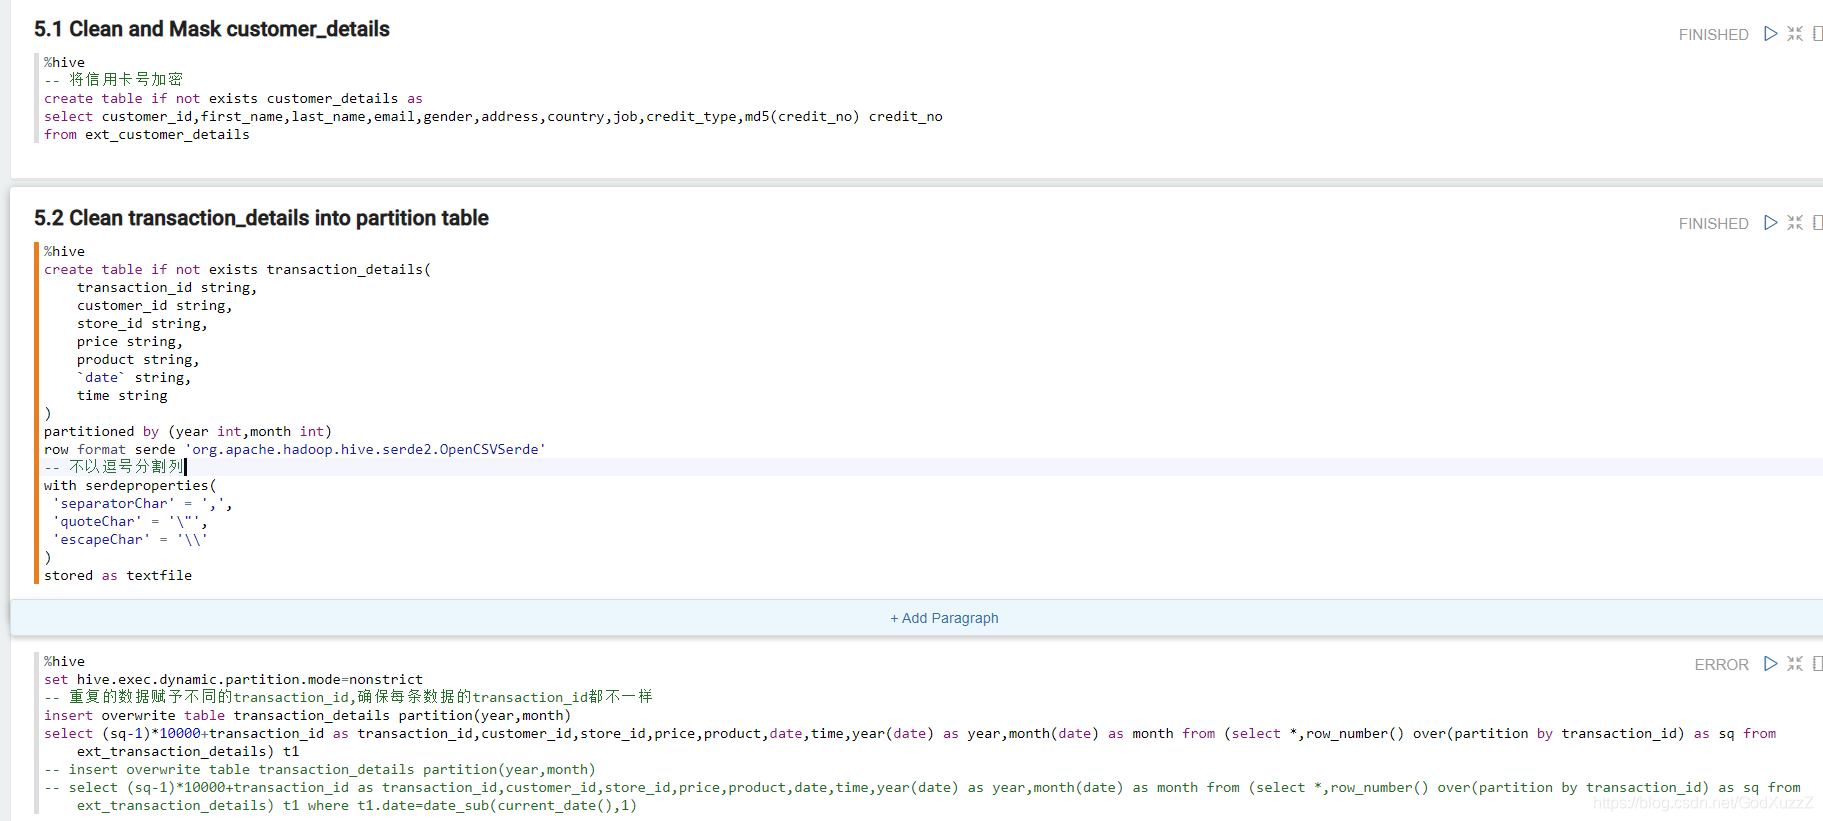Click the 'create table if not exists customer_details as' line
The width and height of the screenshot is (1823, 821).
click(x=233, y=99)
